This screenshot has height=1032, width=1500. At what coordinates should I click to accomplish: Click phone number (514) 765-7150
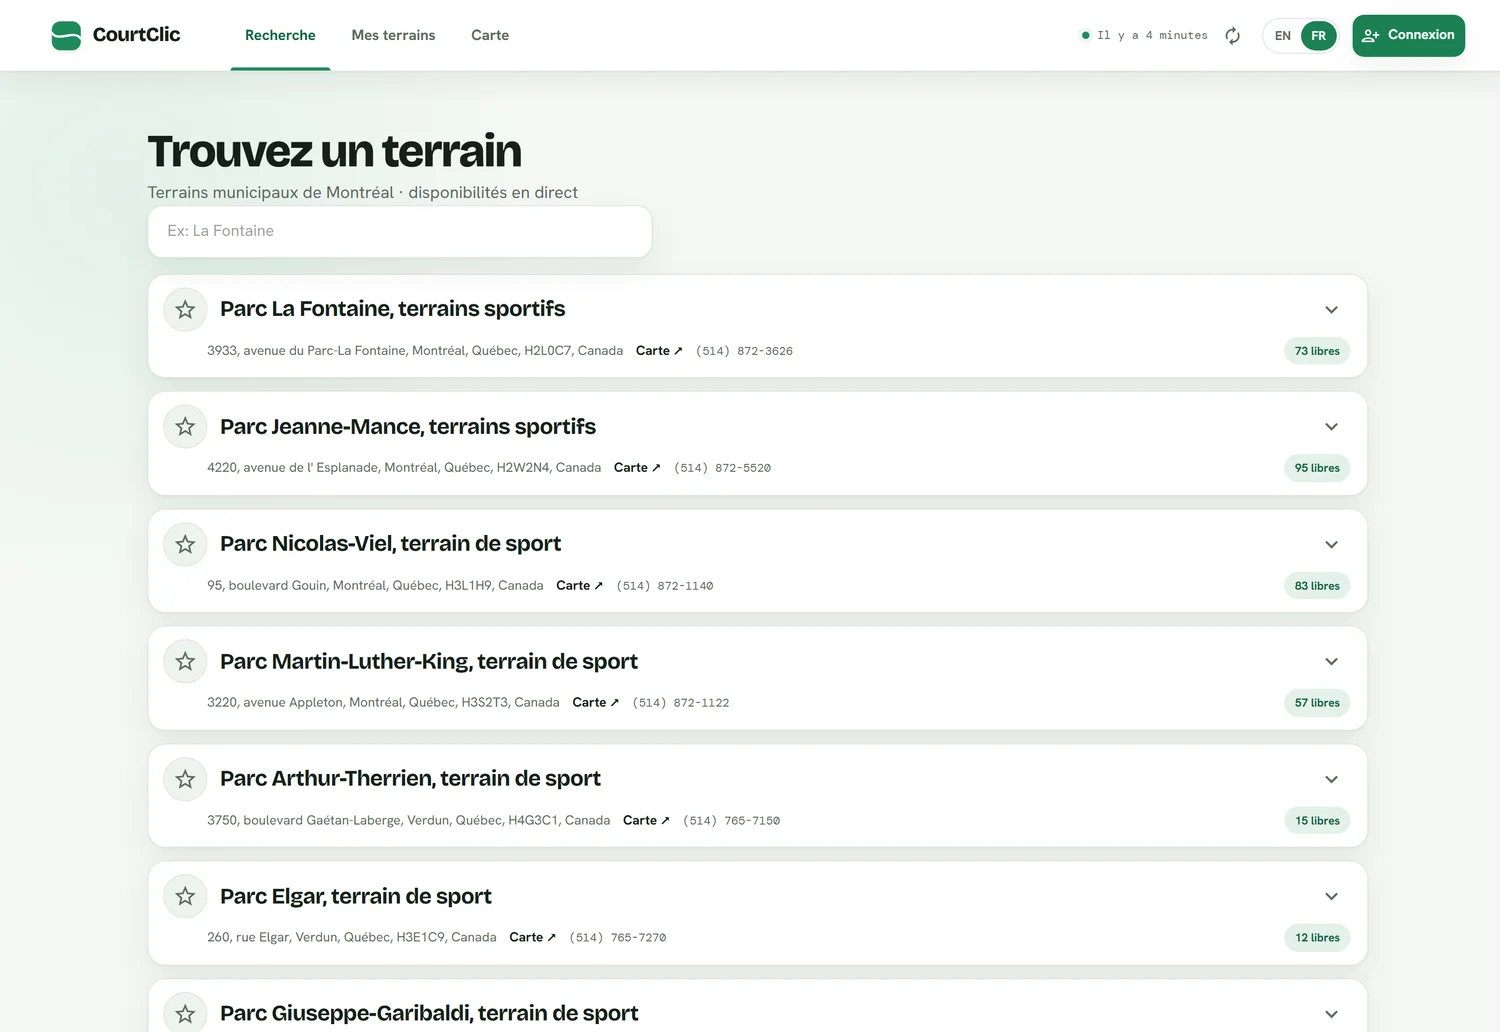[x=731, y=821]
